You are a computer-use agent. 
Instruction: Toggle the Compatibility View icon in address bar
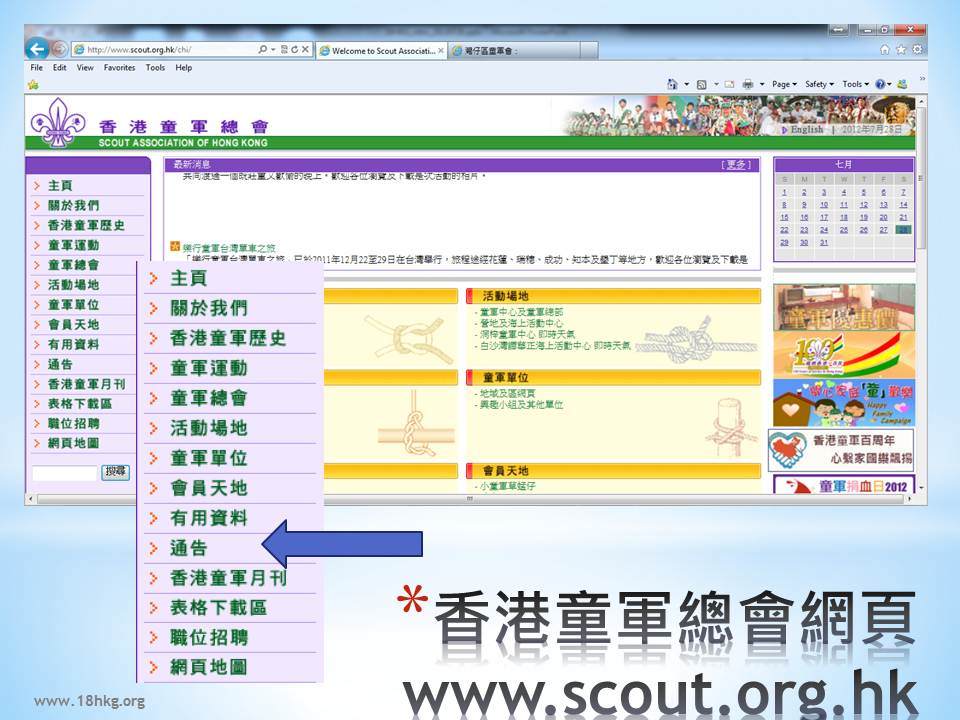click(x=283, y=50)
